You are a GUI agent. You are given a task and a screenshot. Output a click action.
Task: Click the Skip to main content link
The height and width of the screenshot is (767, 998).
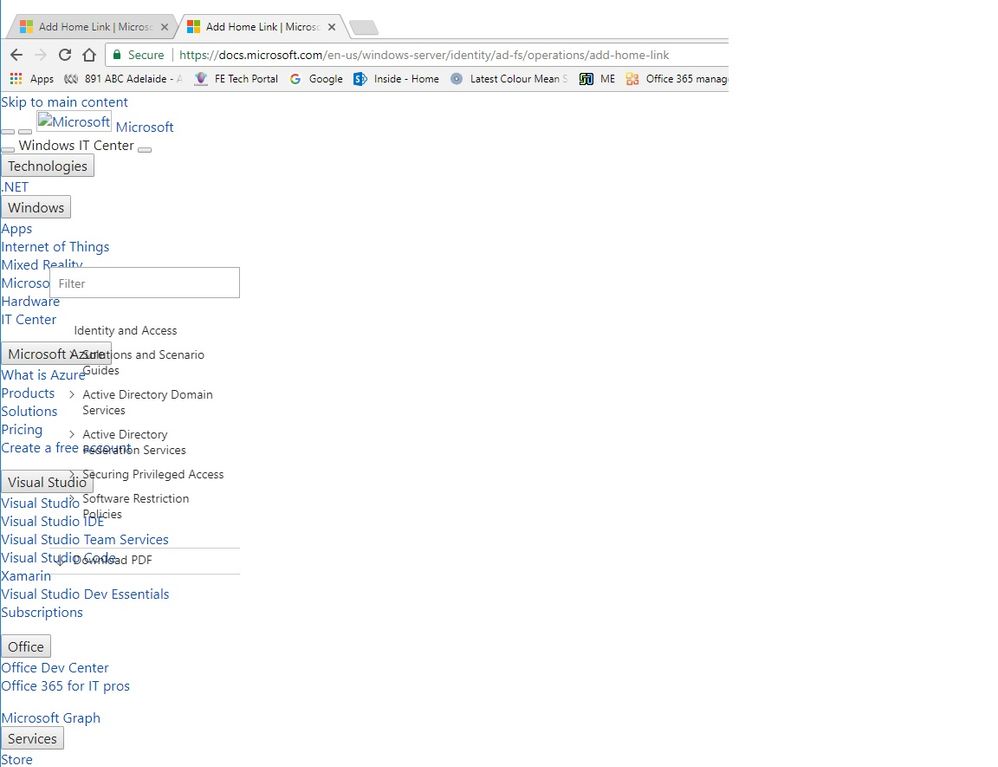pyautogui.click(x=64, y=102)
